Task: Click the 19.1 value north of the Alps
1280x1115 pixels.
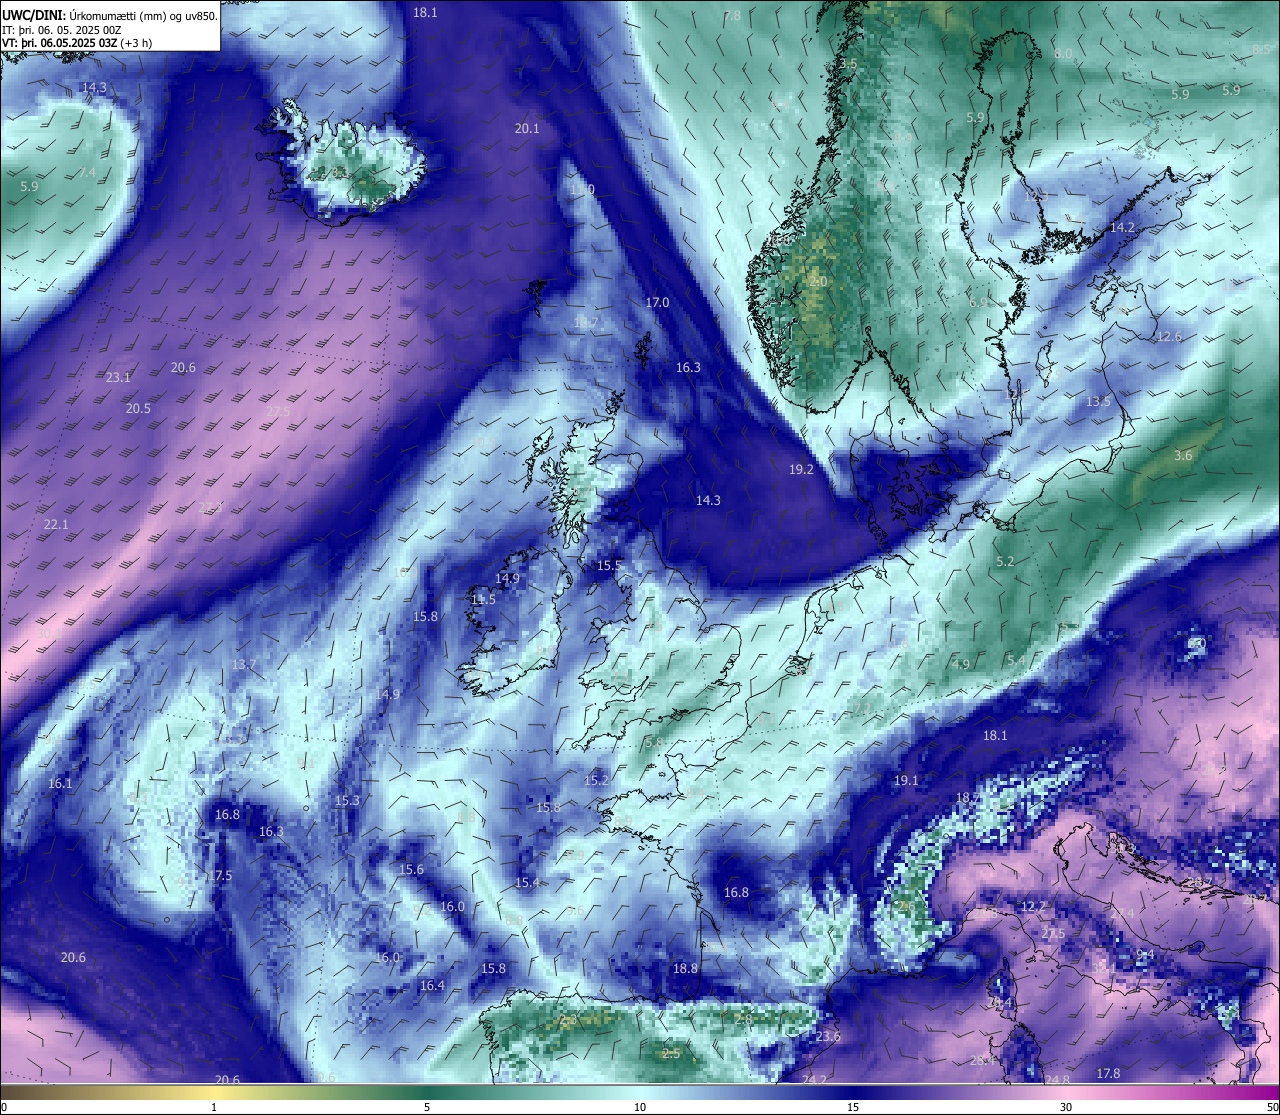Action: (x=906, y=780)
